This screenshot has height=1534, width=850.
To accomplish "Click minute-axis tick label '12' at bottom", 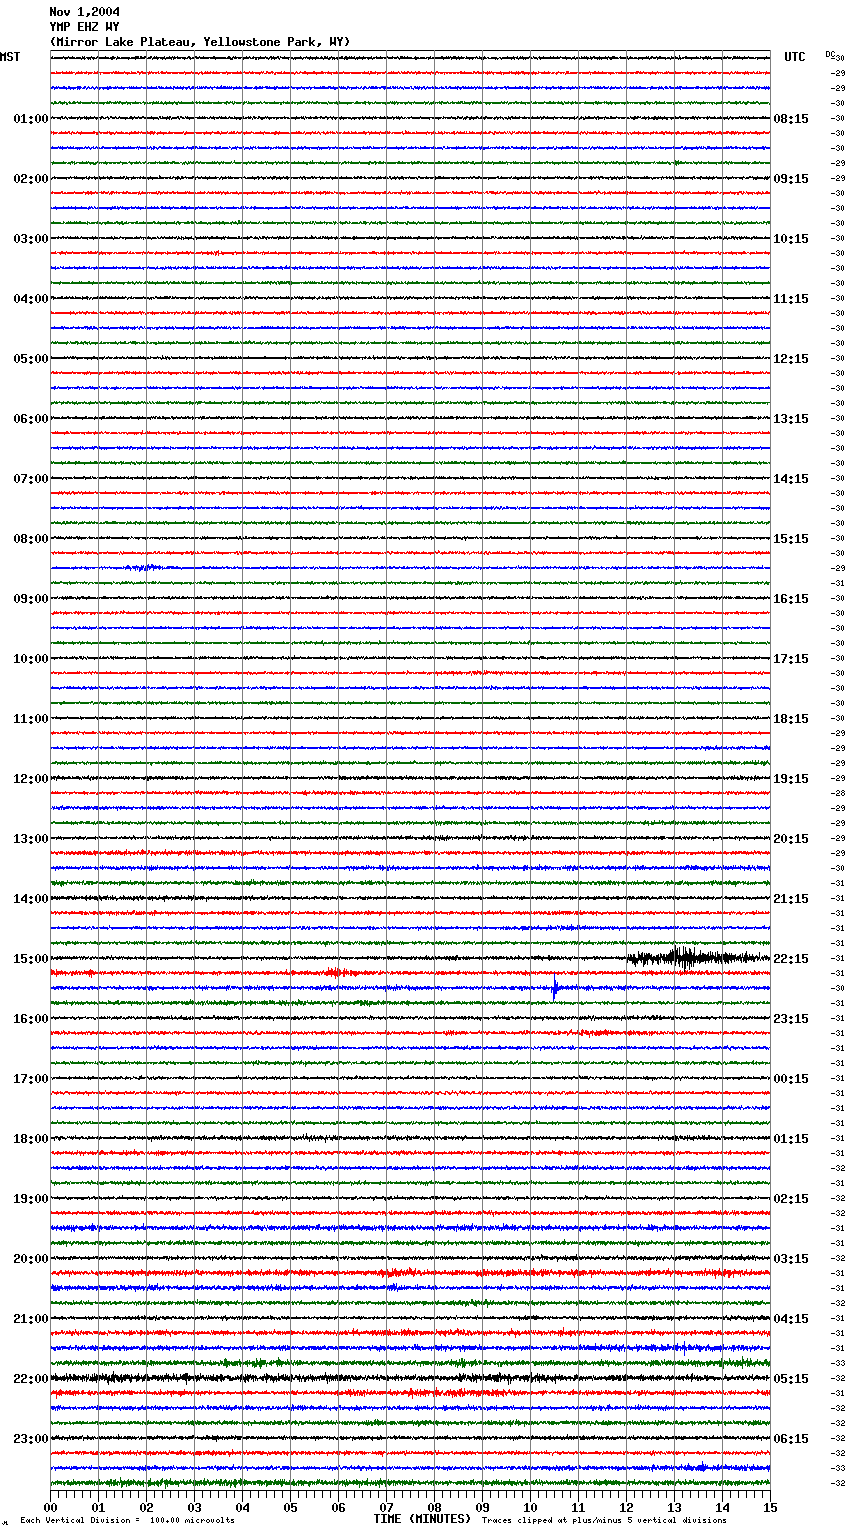I will 626,1507.
